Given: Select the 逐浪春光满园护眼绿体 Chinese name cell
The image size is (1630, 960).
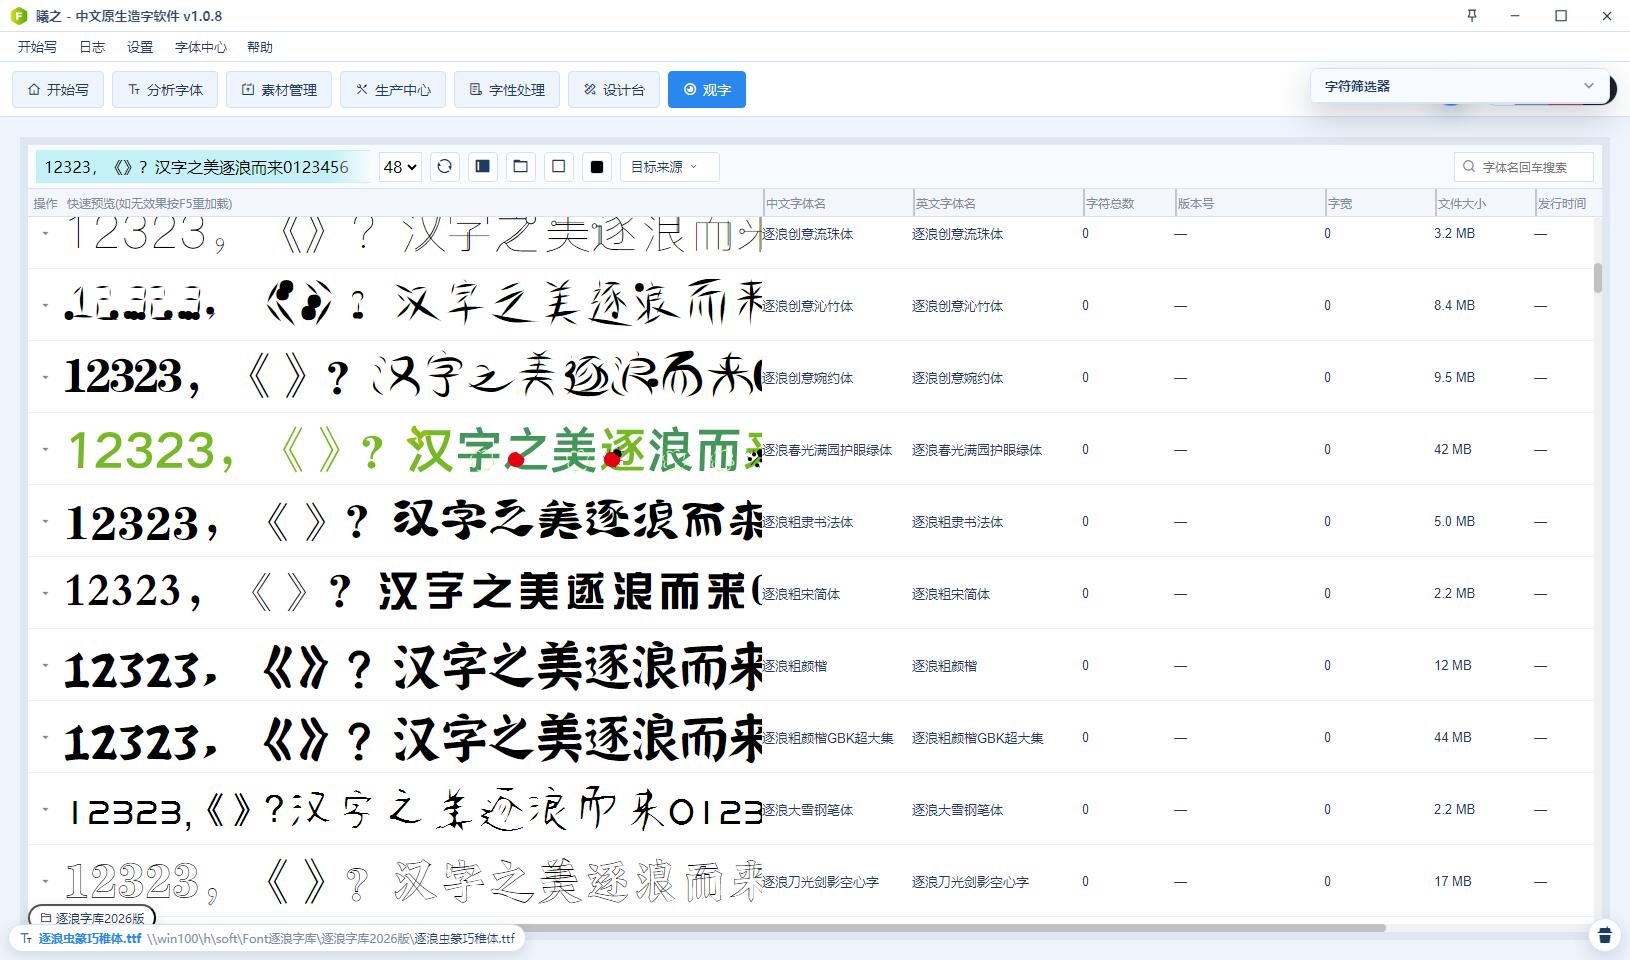Looking at the screenshot, I should pyautogui.click(x=827, y=450).
